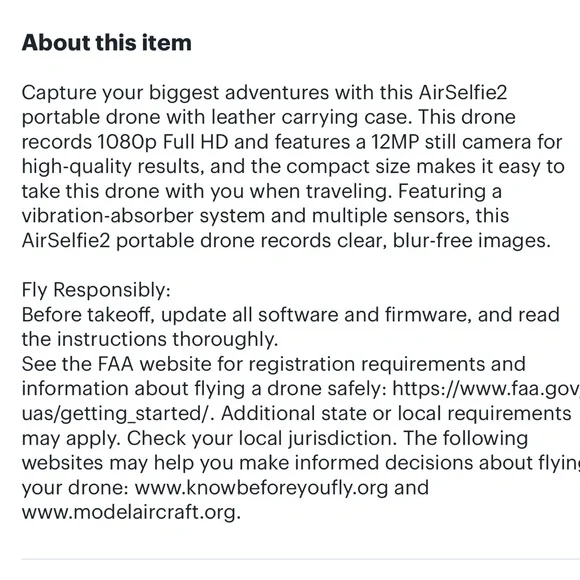Click the "vibration-absorber" word

pyautogui.click(x=108, y=216)
